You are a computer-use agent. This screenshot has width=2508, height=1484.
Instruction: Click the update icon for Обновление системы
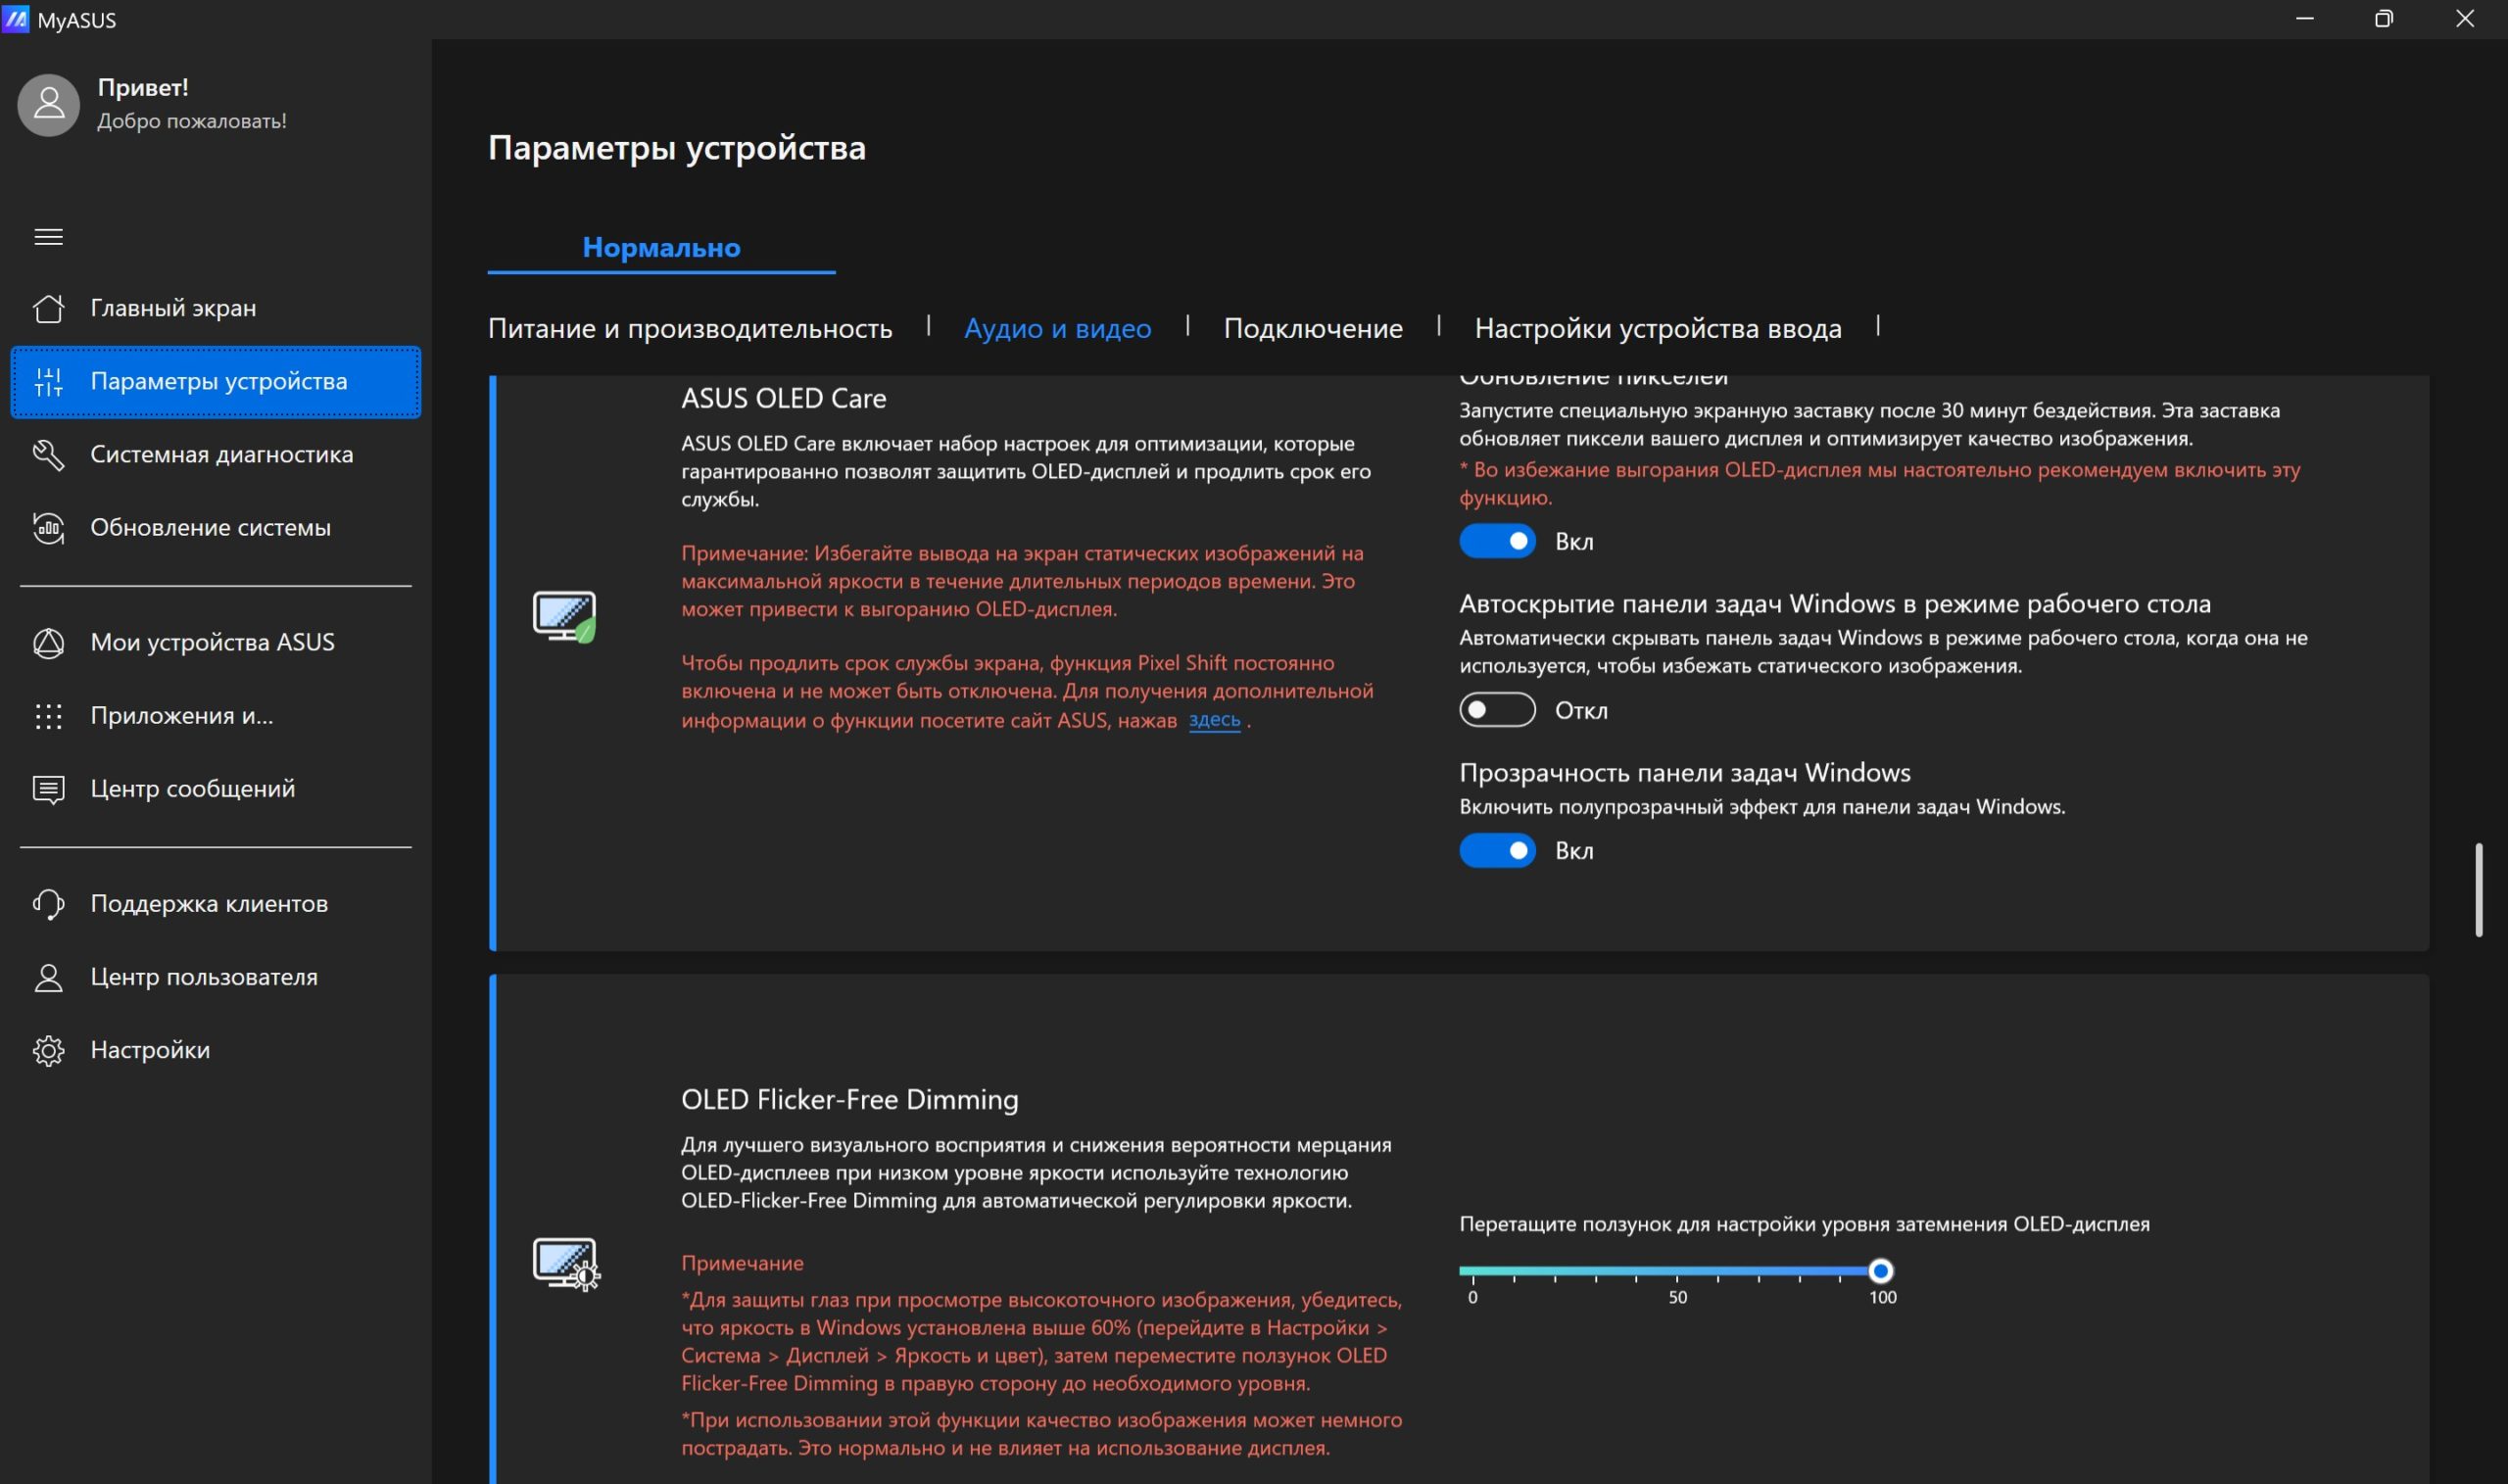point(48,528)
